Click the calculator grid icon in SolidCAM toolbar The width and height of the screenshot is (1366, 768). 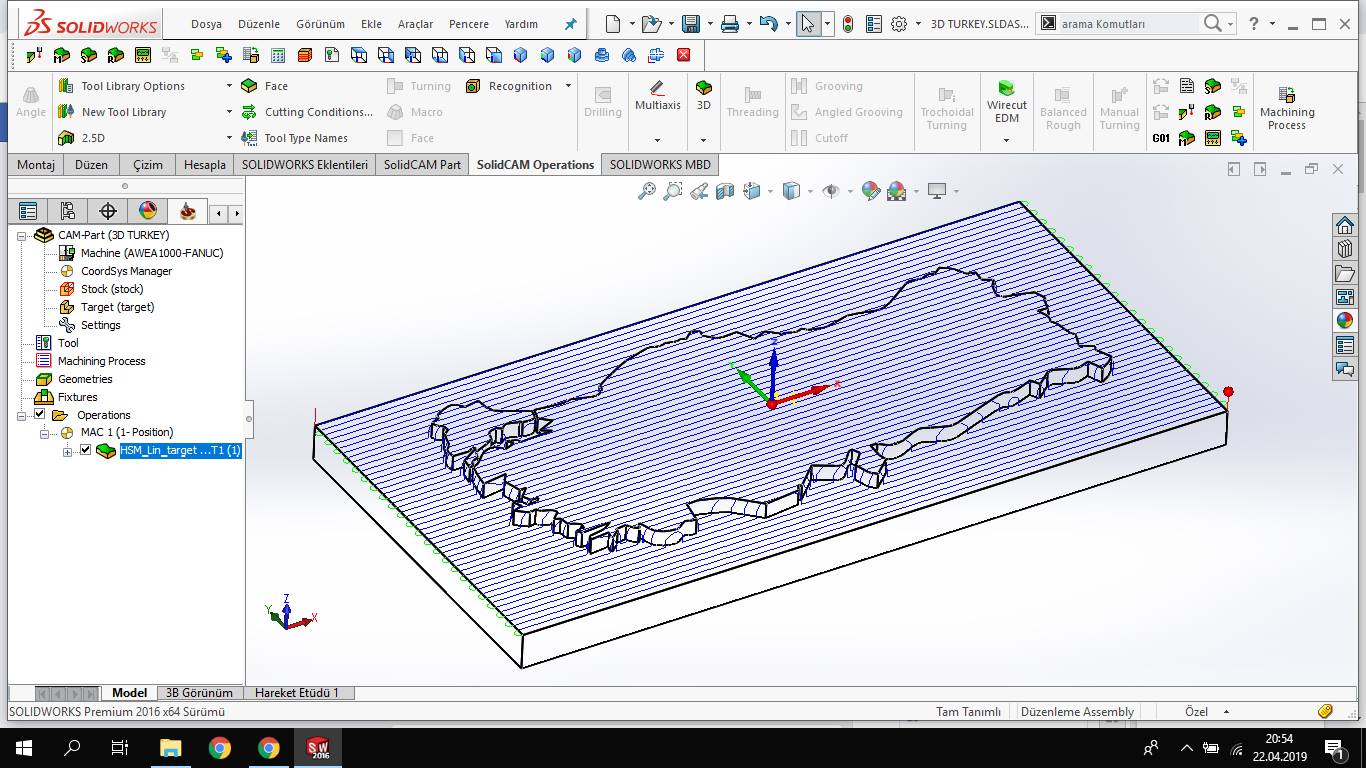278,55
